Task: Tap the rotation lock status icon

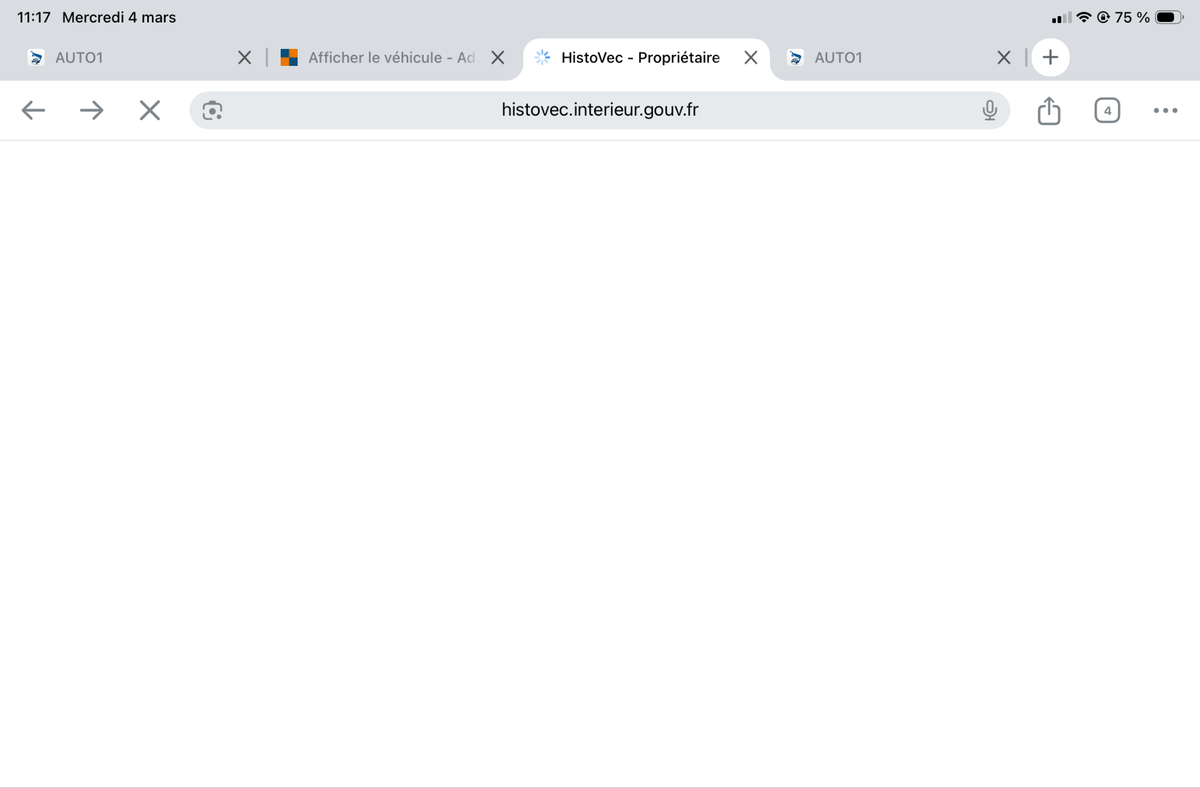Action: click(x=1103, y=17)
